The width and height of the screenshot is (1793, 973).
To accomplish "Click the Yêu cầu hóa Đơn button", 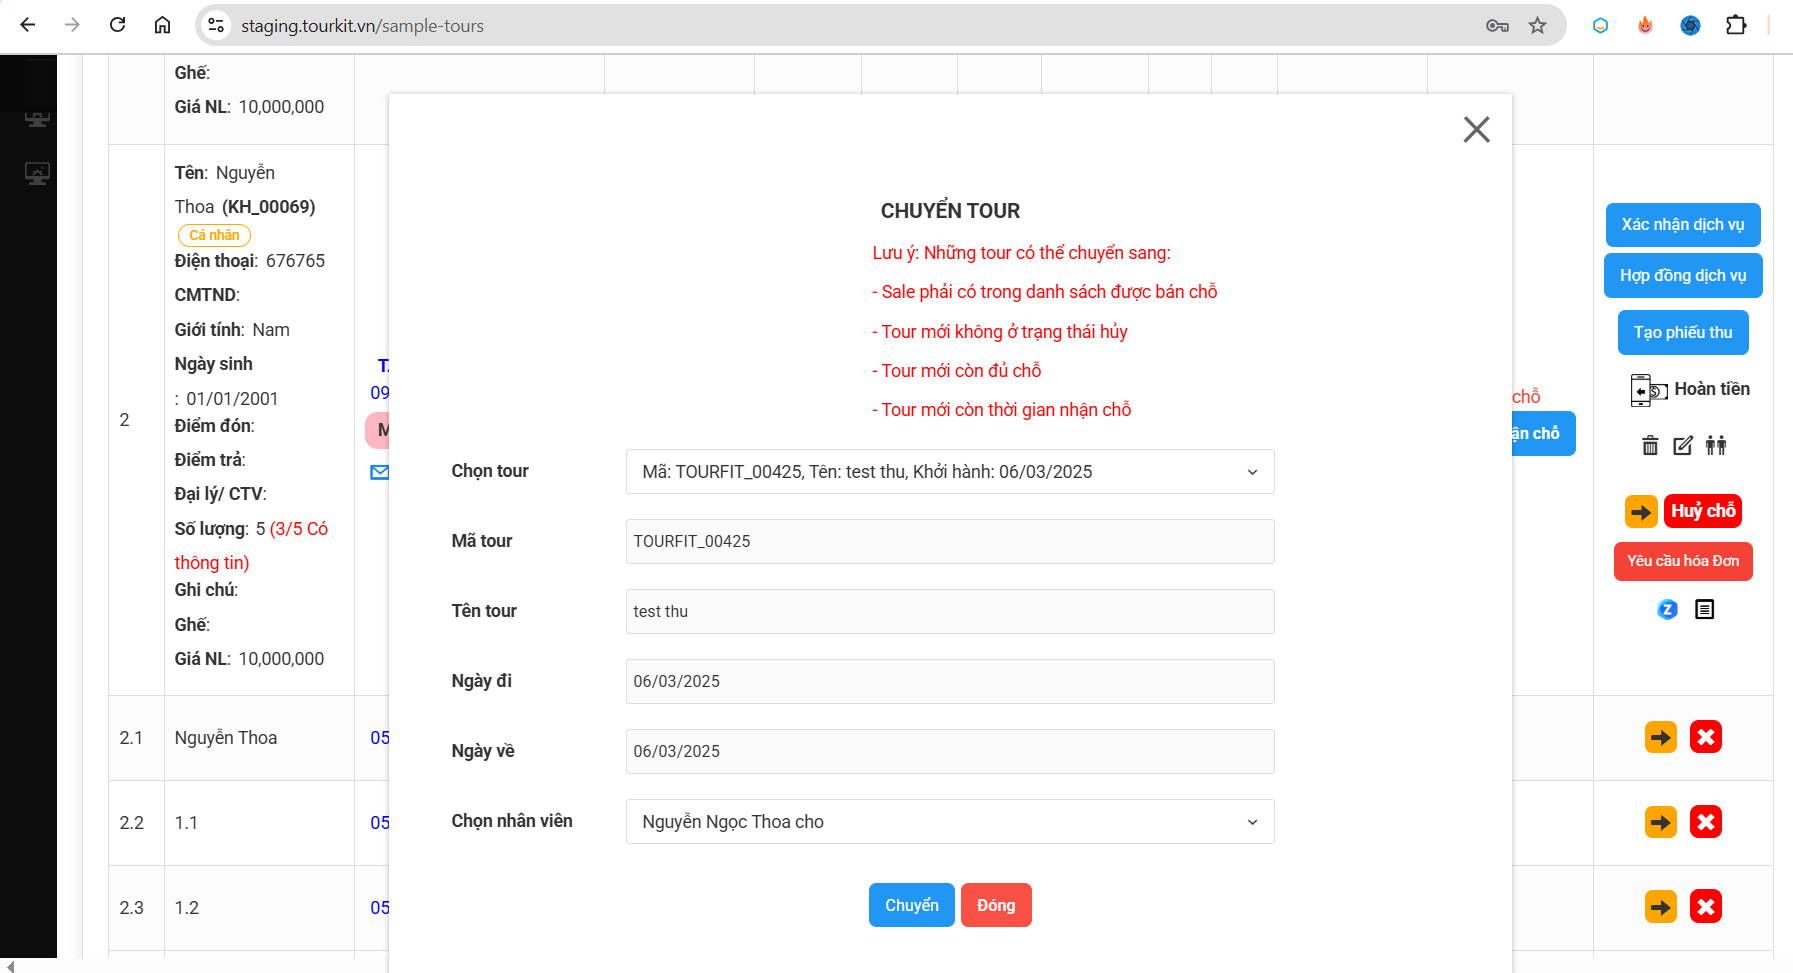I will (x=1682, y=561).
